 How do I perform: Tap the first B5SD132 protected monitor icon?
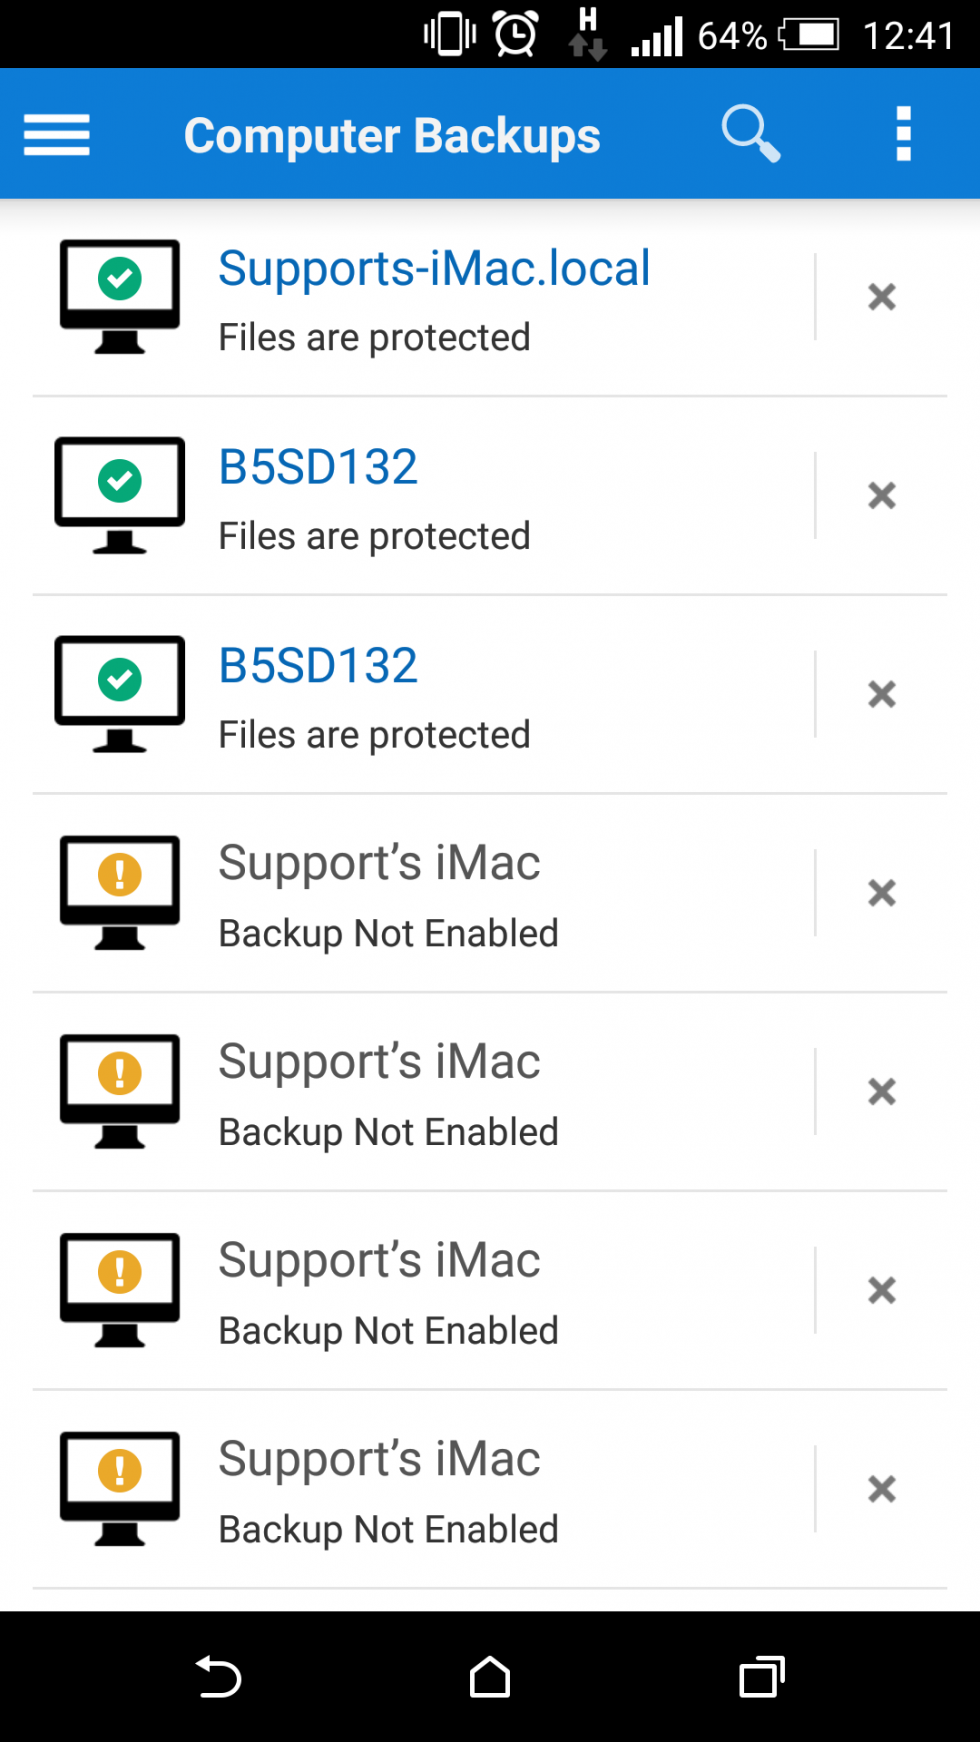point(120,495)
